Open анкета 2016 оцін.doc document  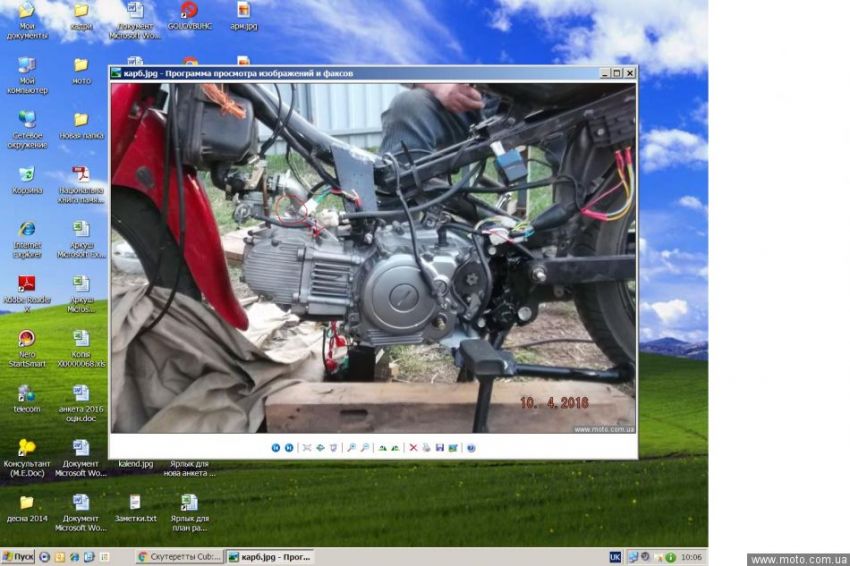coord(81,404)
